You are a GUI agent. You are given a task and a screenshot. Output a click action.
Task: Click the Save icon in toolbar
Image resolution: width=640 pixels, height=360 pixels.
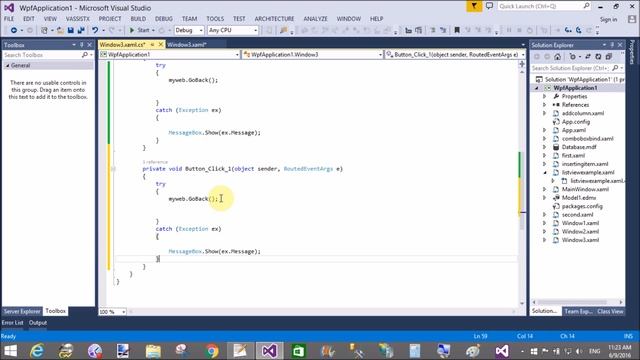tap(71, 30)
